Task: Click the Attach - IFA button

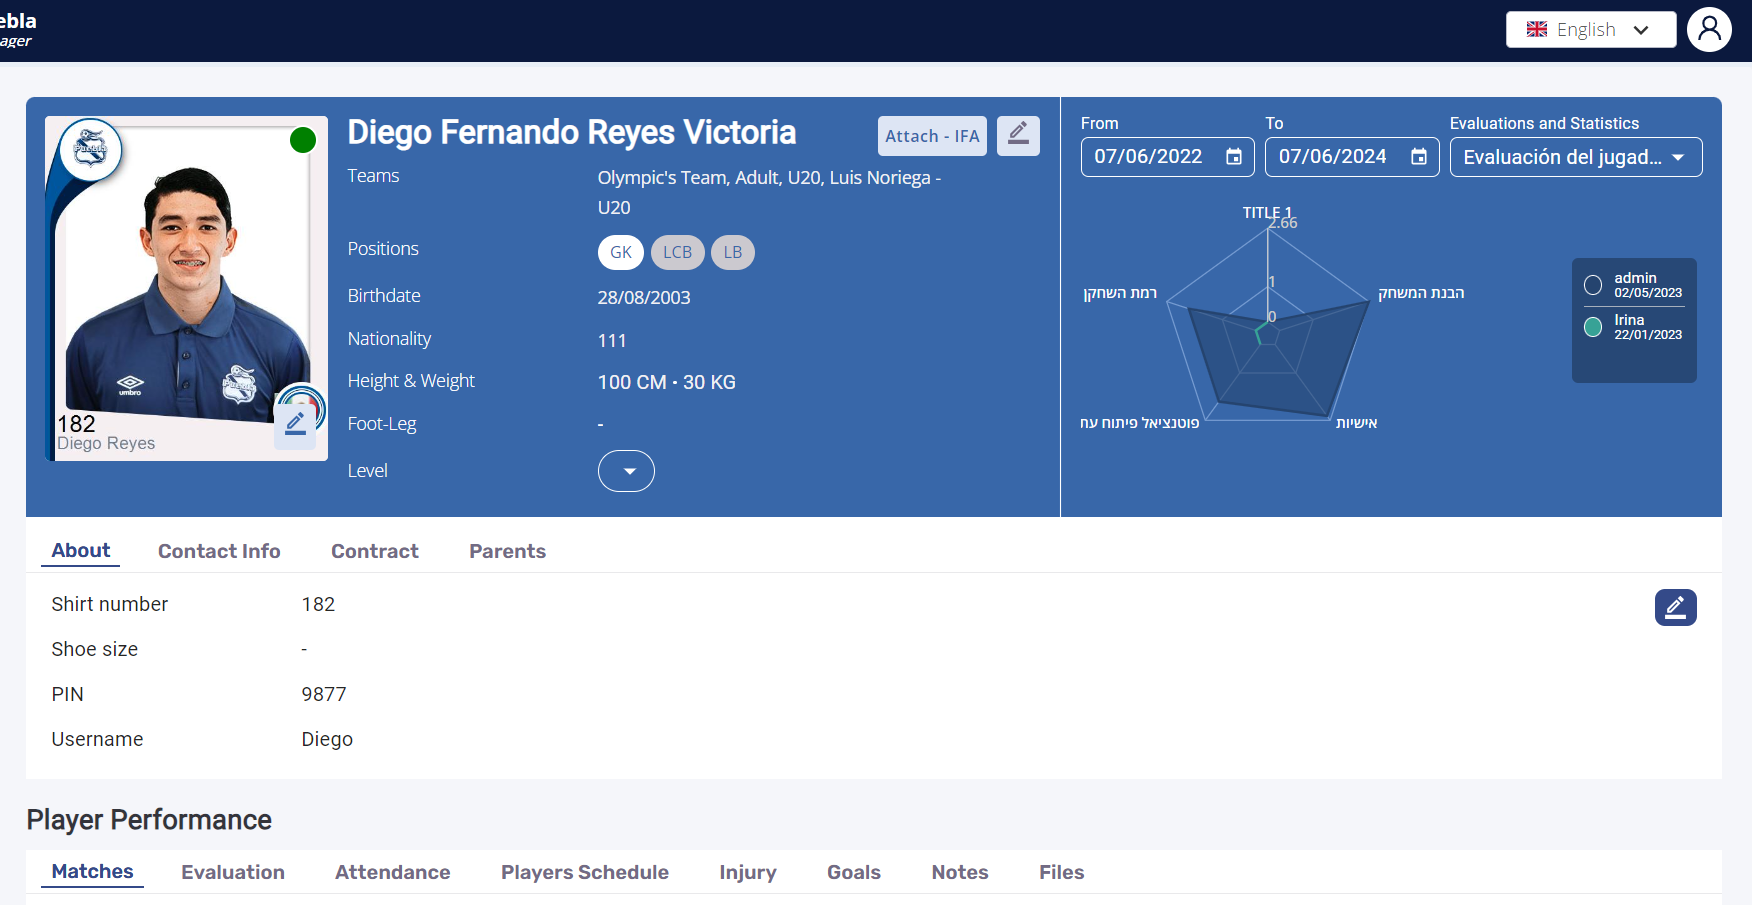Action: pyautogui.click(x=931, y=136)
